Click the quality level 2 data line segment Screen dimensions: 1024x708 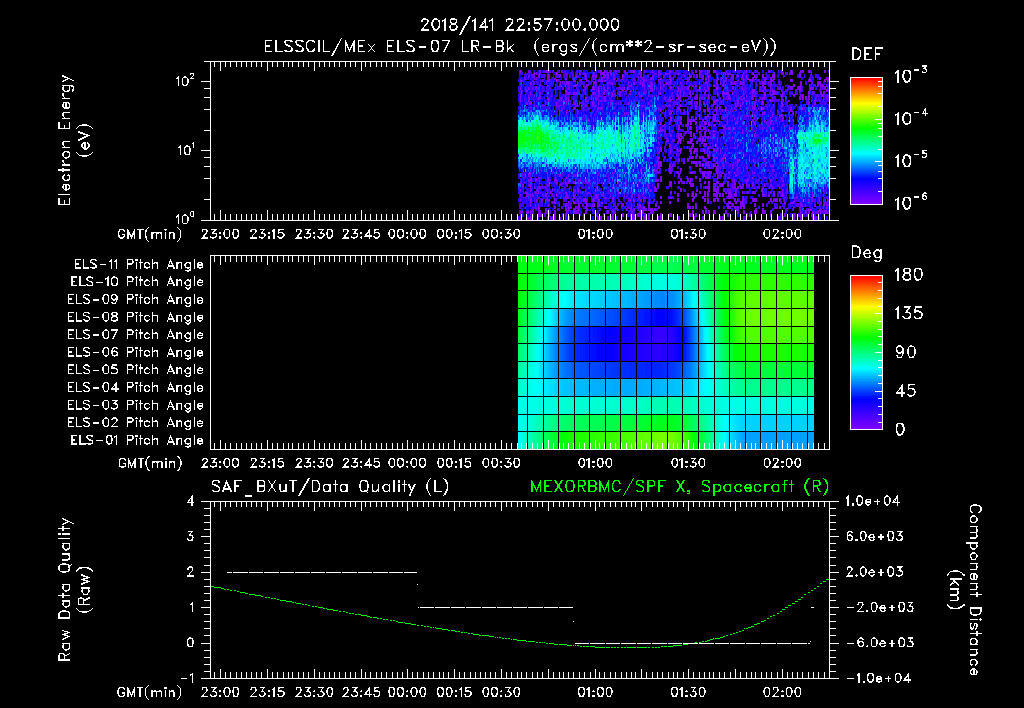(x=322, y=572)
